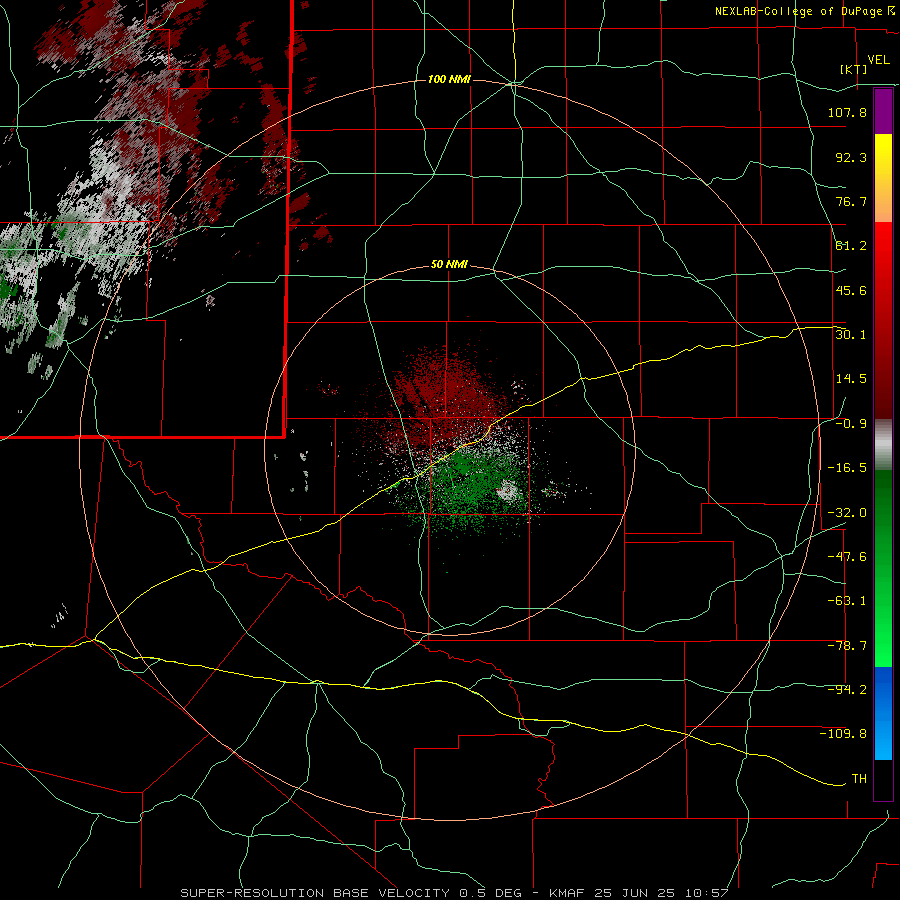
Task: Click the blue segment of the color bar
Action: click(x=883, y=713)
